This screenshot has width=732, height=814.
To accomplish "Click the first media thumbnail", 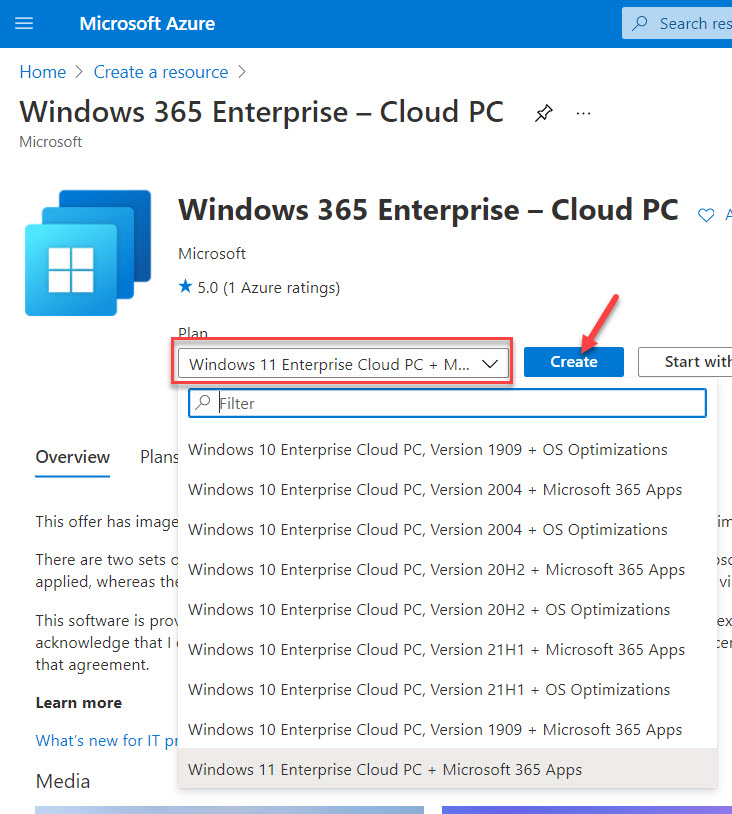I will [229, 810].
